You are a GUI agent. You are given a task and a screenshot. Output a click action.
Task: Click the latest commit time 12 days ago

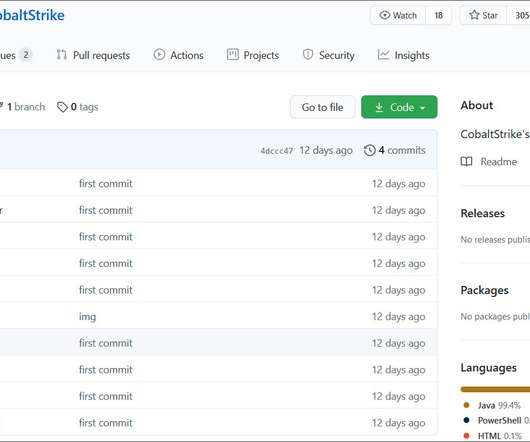pyautogui.click(x=326, y=150)
